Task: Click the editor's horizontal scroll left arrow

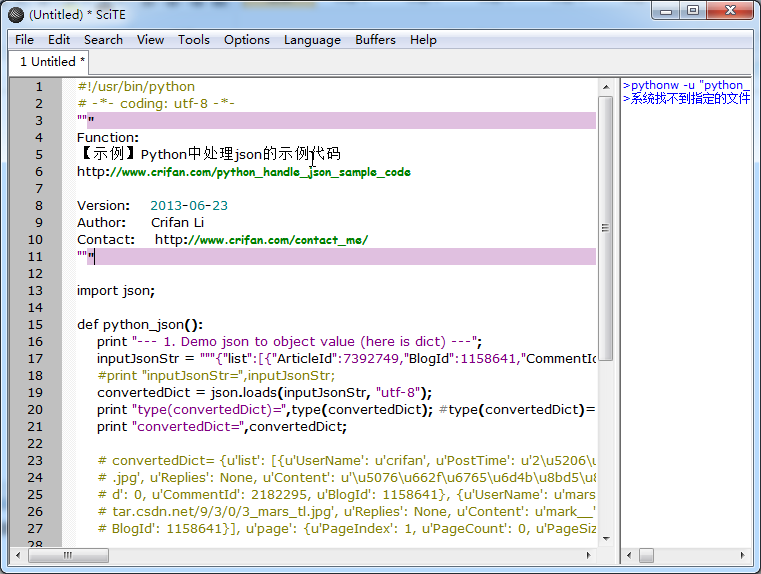Action: (x=19, y=554)
